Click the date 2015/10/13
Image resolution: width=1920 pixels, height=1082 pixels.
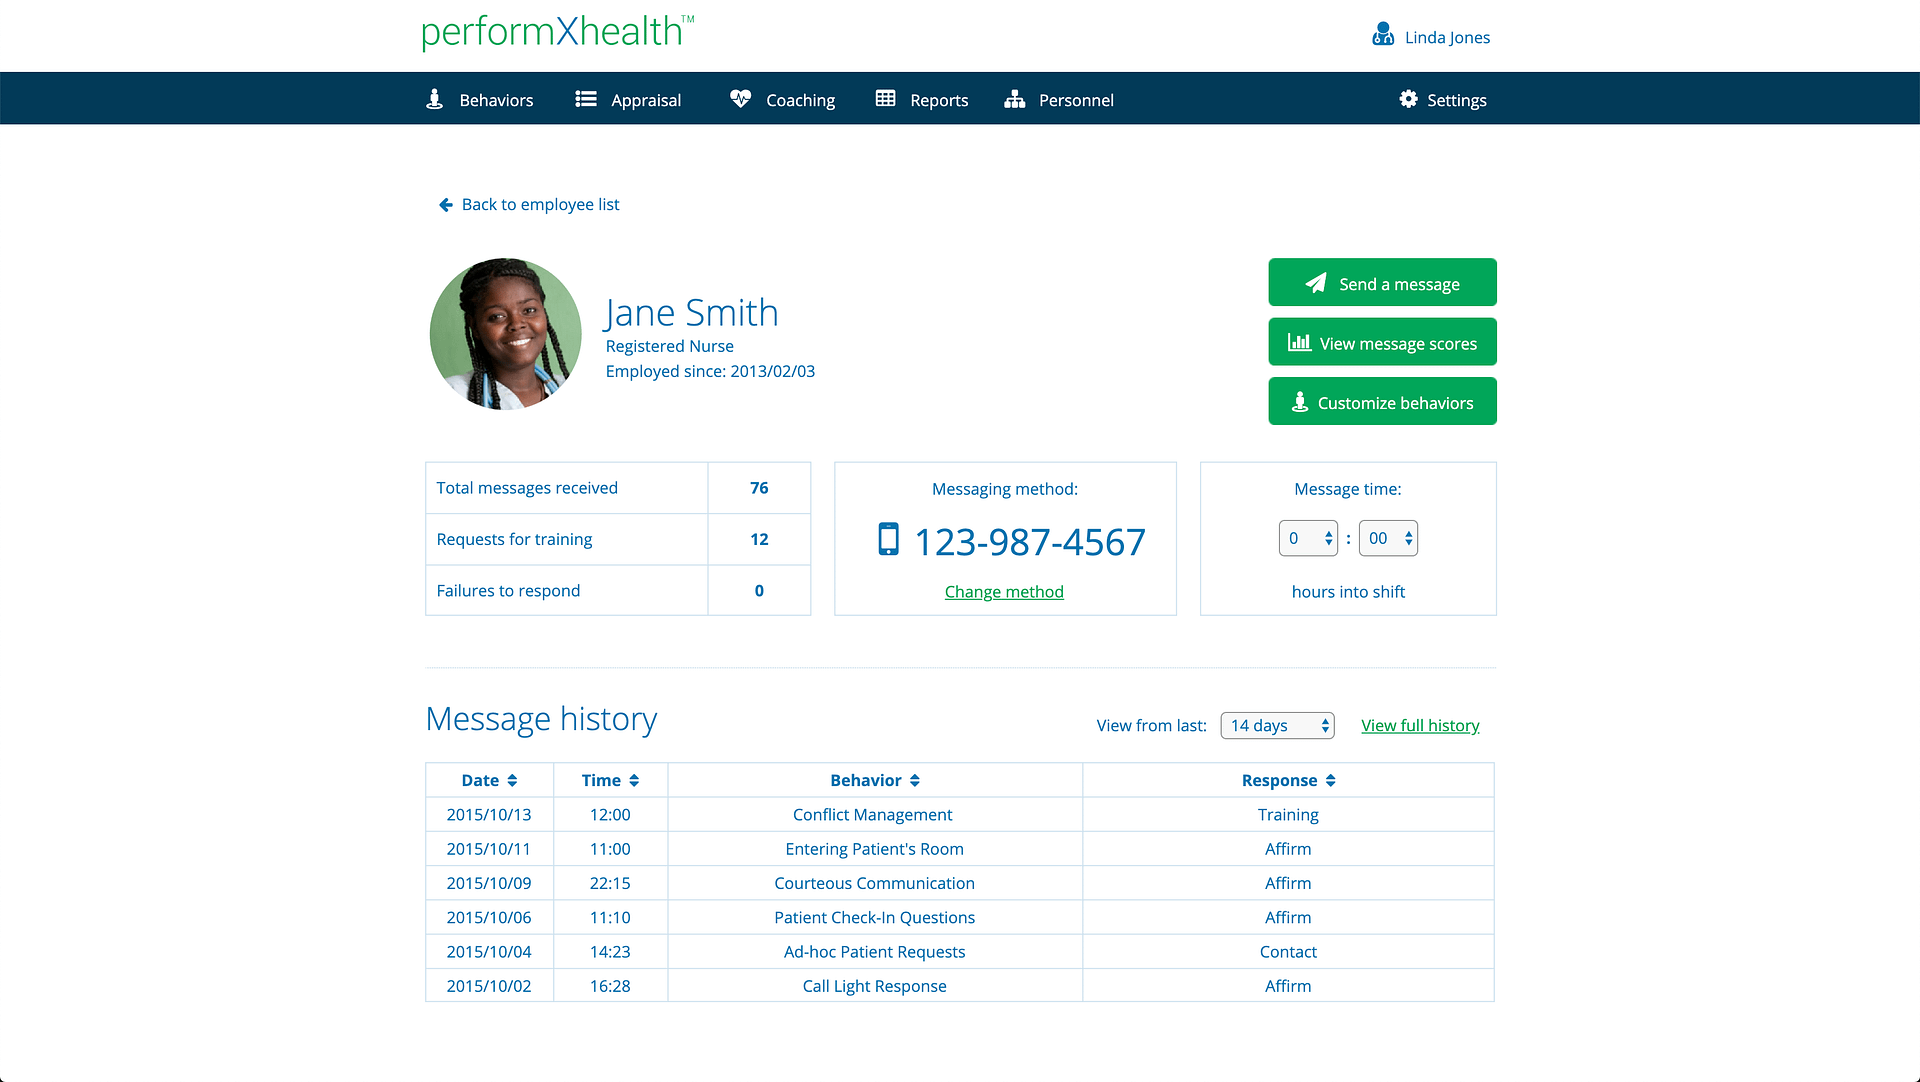(x=489, y=815)
